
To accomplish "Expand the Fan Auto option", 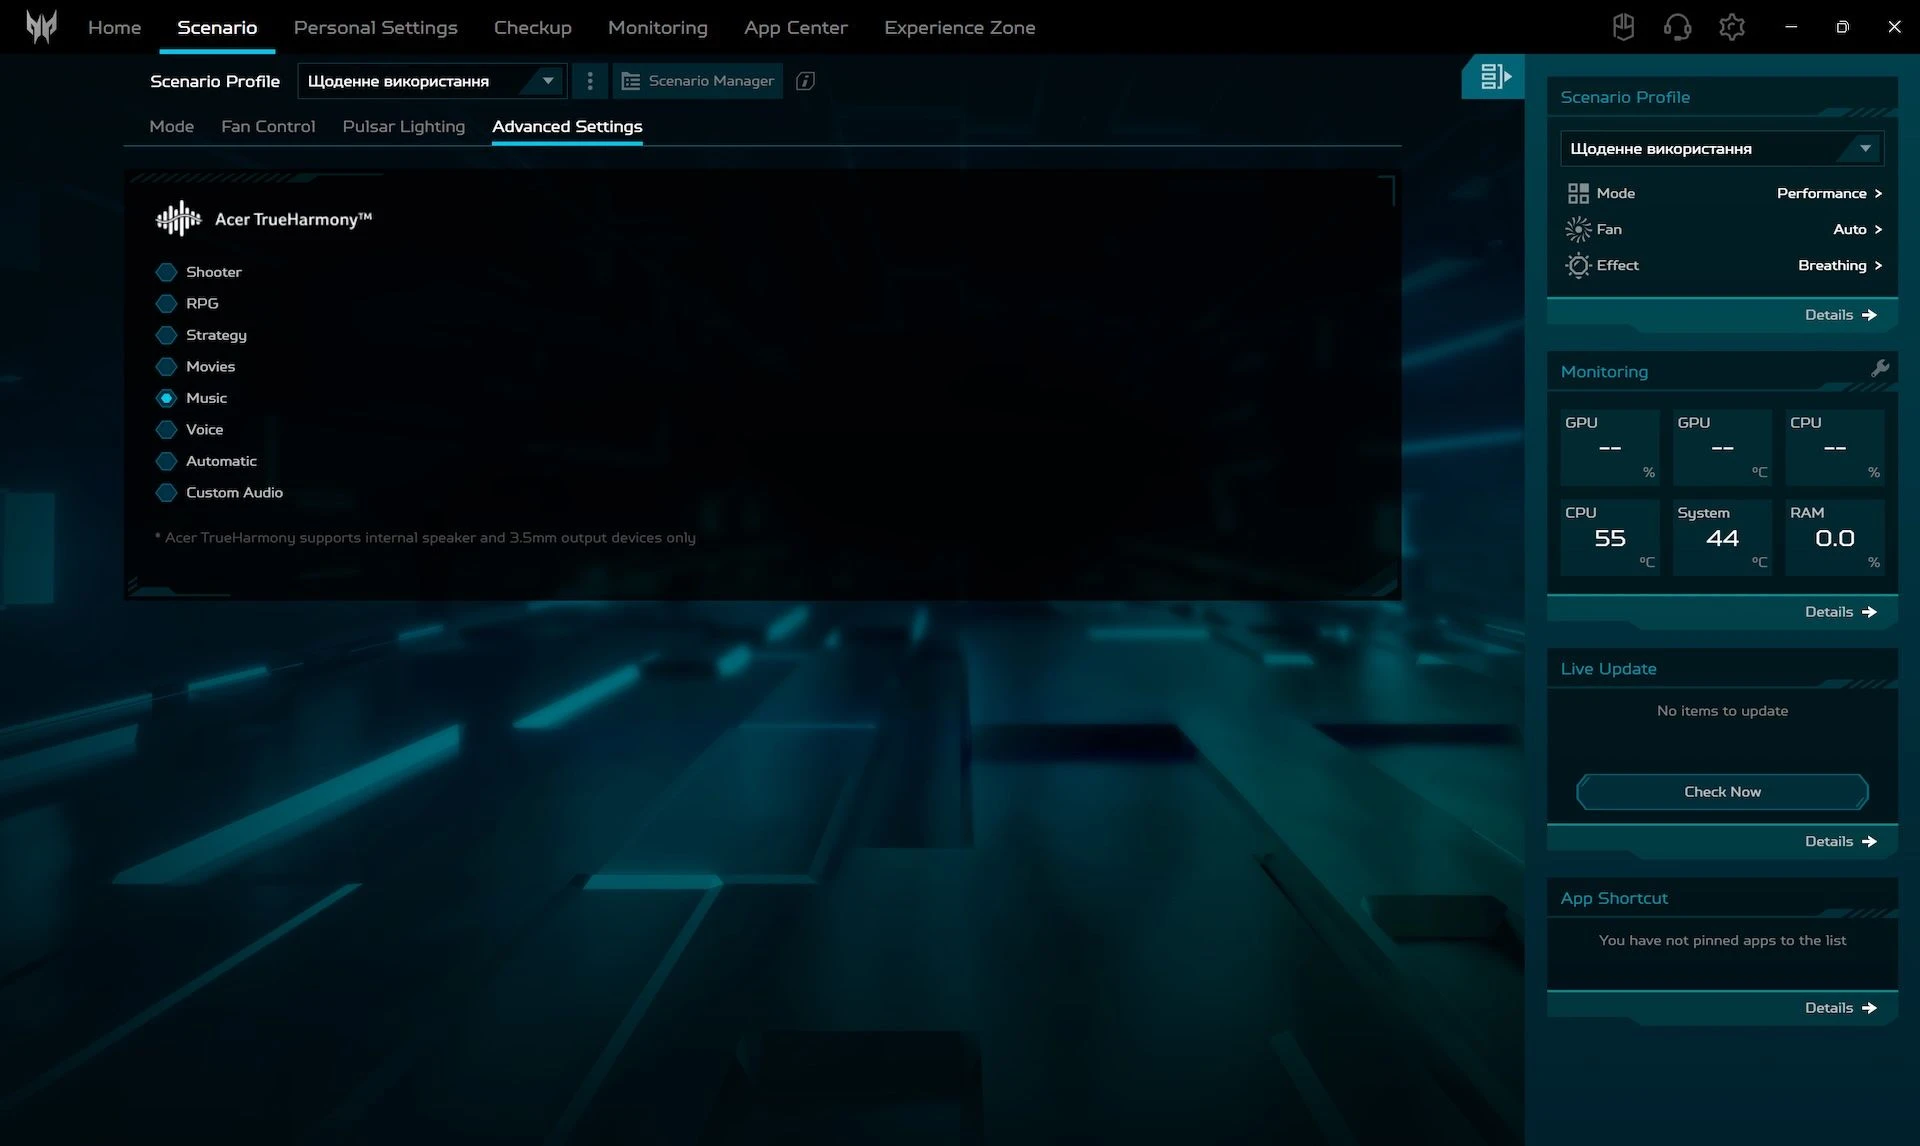I will click(x=1857, y=229).
